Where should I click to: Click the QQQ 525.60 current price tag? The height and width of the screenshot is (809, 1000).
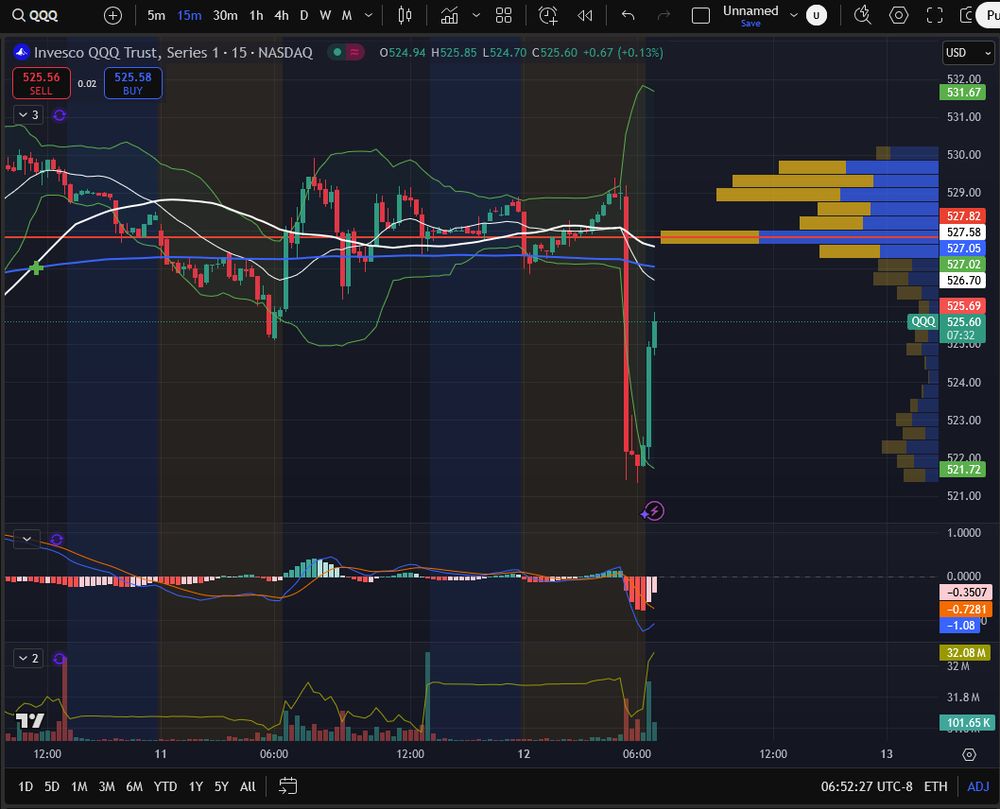947,328
